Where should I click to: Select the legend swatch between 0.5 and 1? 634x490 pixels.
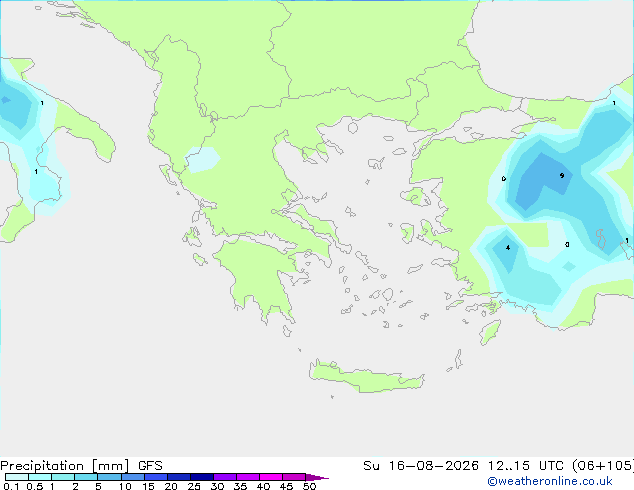click(x=40, y=477)
